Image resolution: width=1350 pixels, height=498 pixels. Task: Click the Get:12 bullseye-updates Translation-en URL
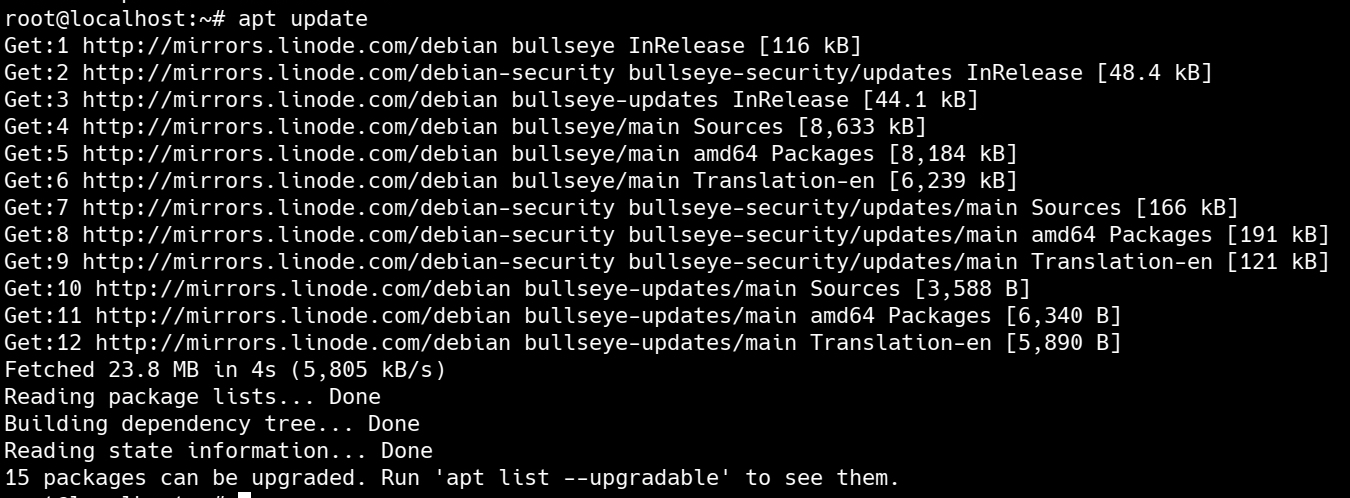pos(304,342)
